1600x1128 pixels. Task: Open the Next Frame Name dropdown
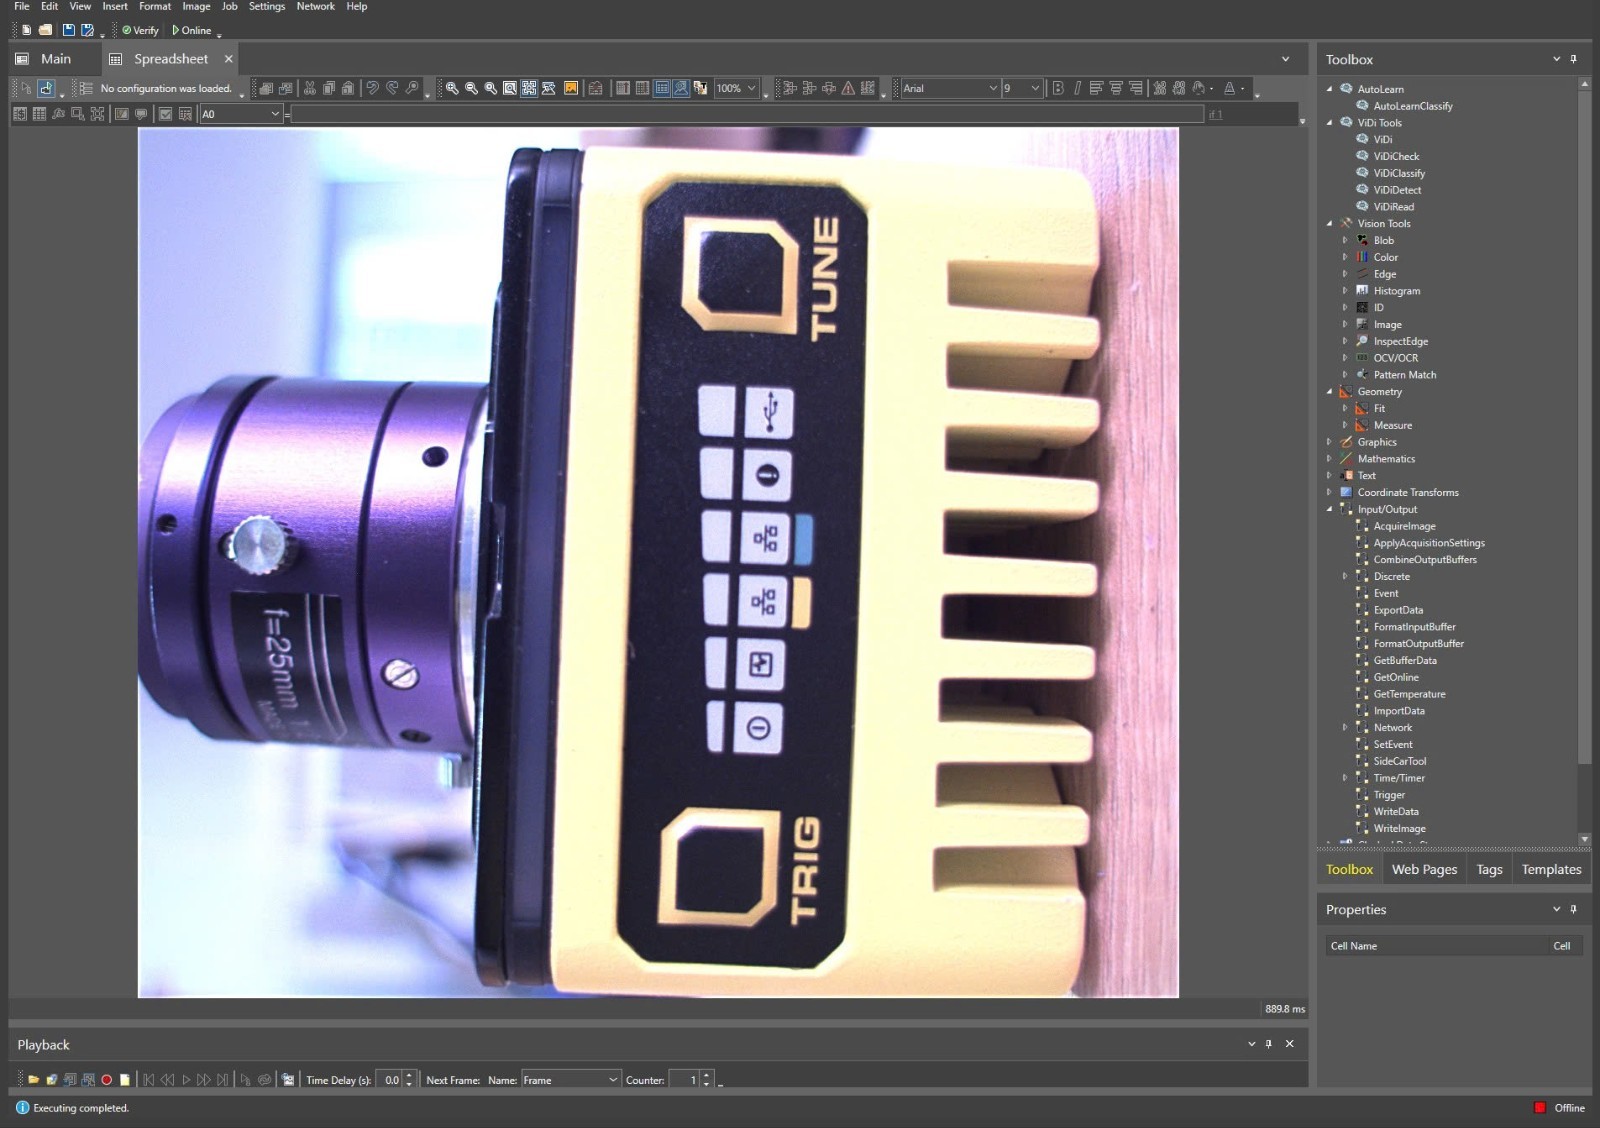(613, 1080)
